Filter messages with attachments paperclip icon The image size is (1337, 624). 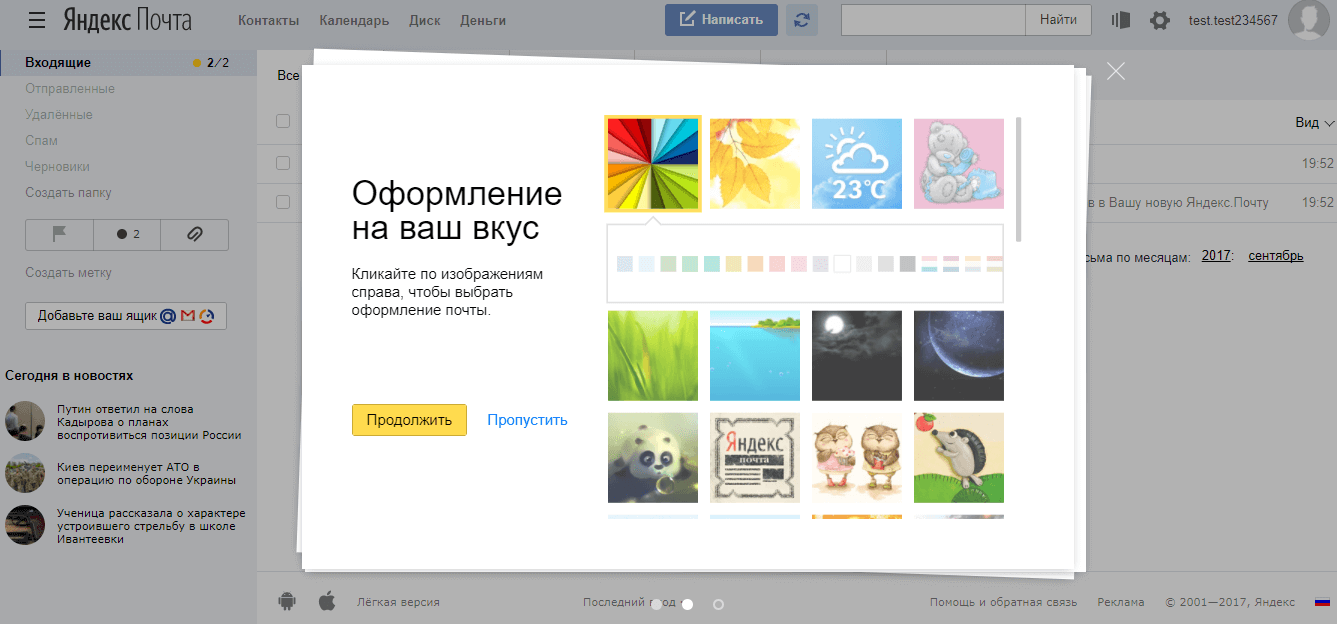click(x=195, y=234)
